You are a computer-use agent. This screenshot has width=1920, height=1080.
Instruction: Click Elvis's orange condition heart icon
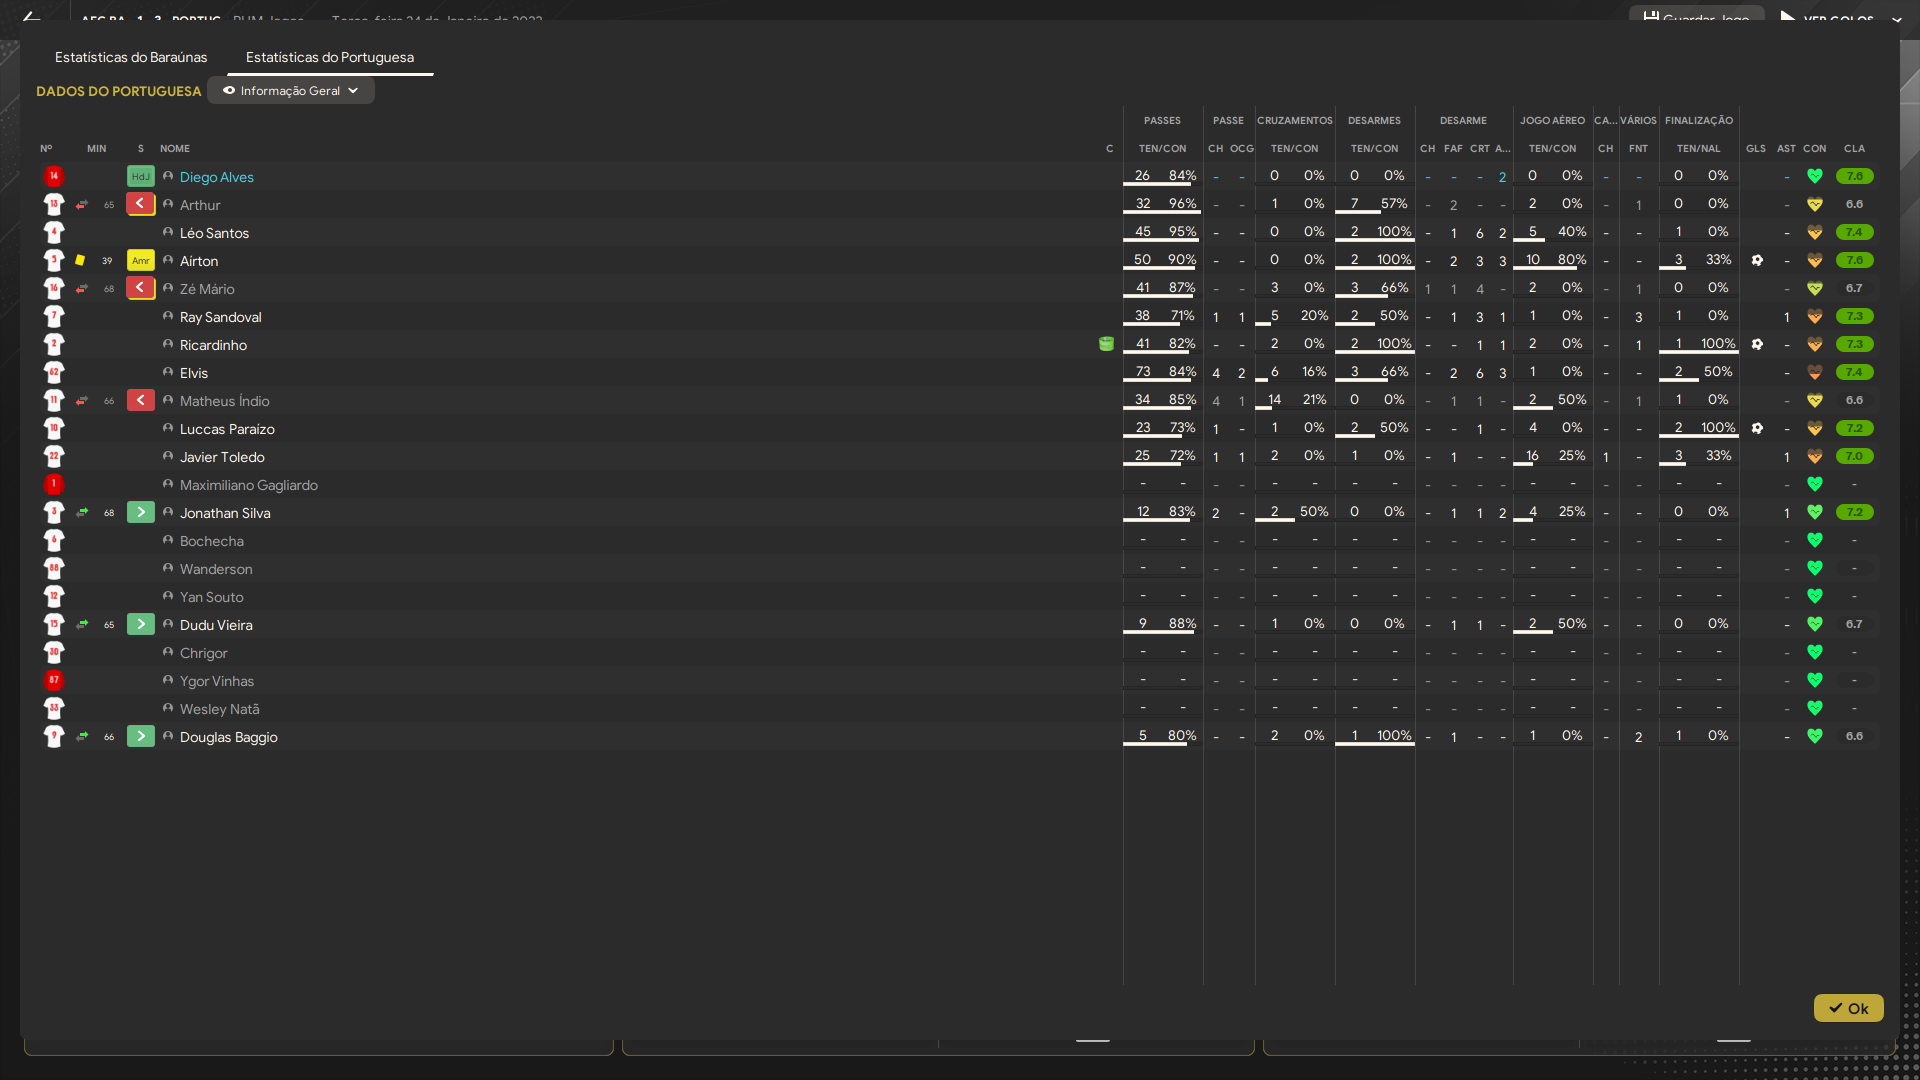(1815, 372)
